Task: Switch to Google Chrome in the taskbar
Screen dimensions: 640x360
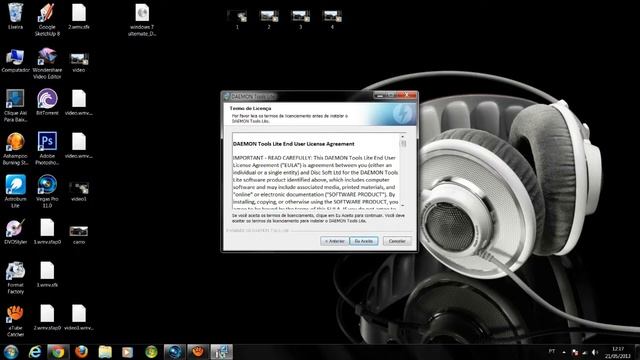Action: tap(58, 351)
